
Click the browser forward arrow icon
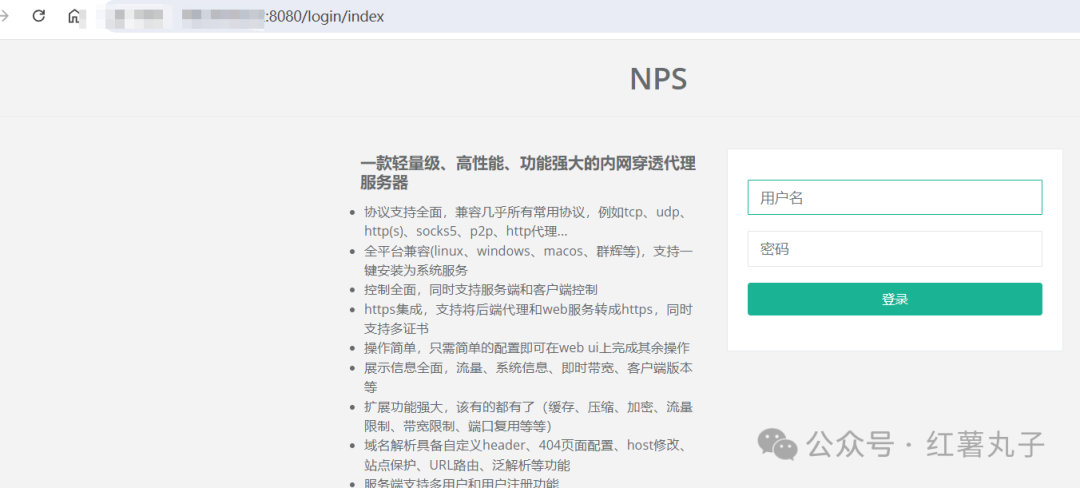click(x=5, y=16)
